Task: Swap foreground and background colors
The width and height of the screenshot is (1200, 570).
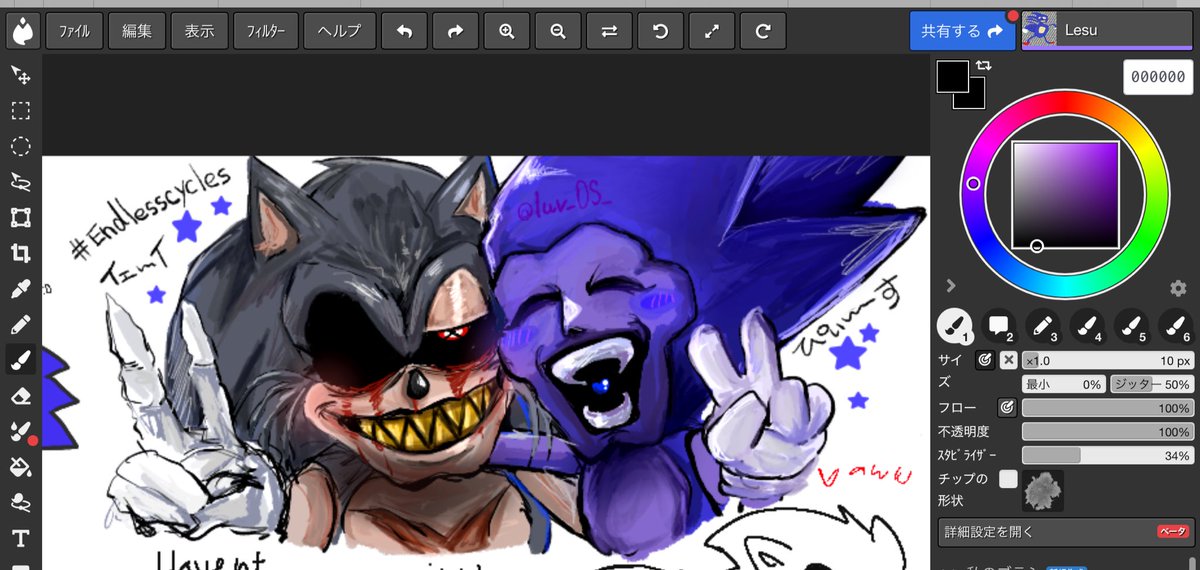Action: (983, 66)
